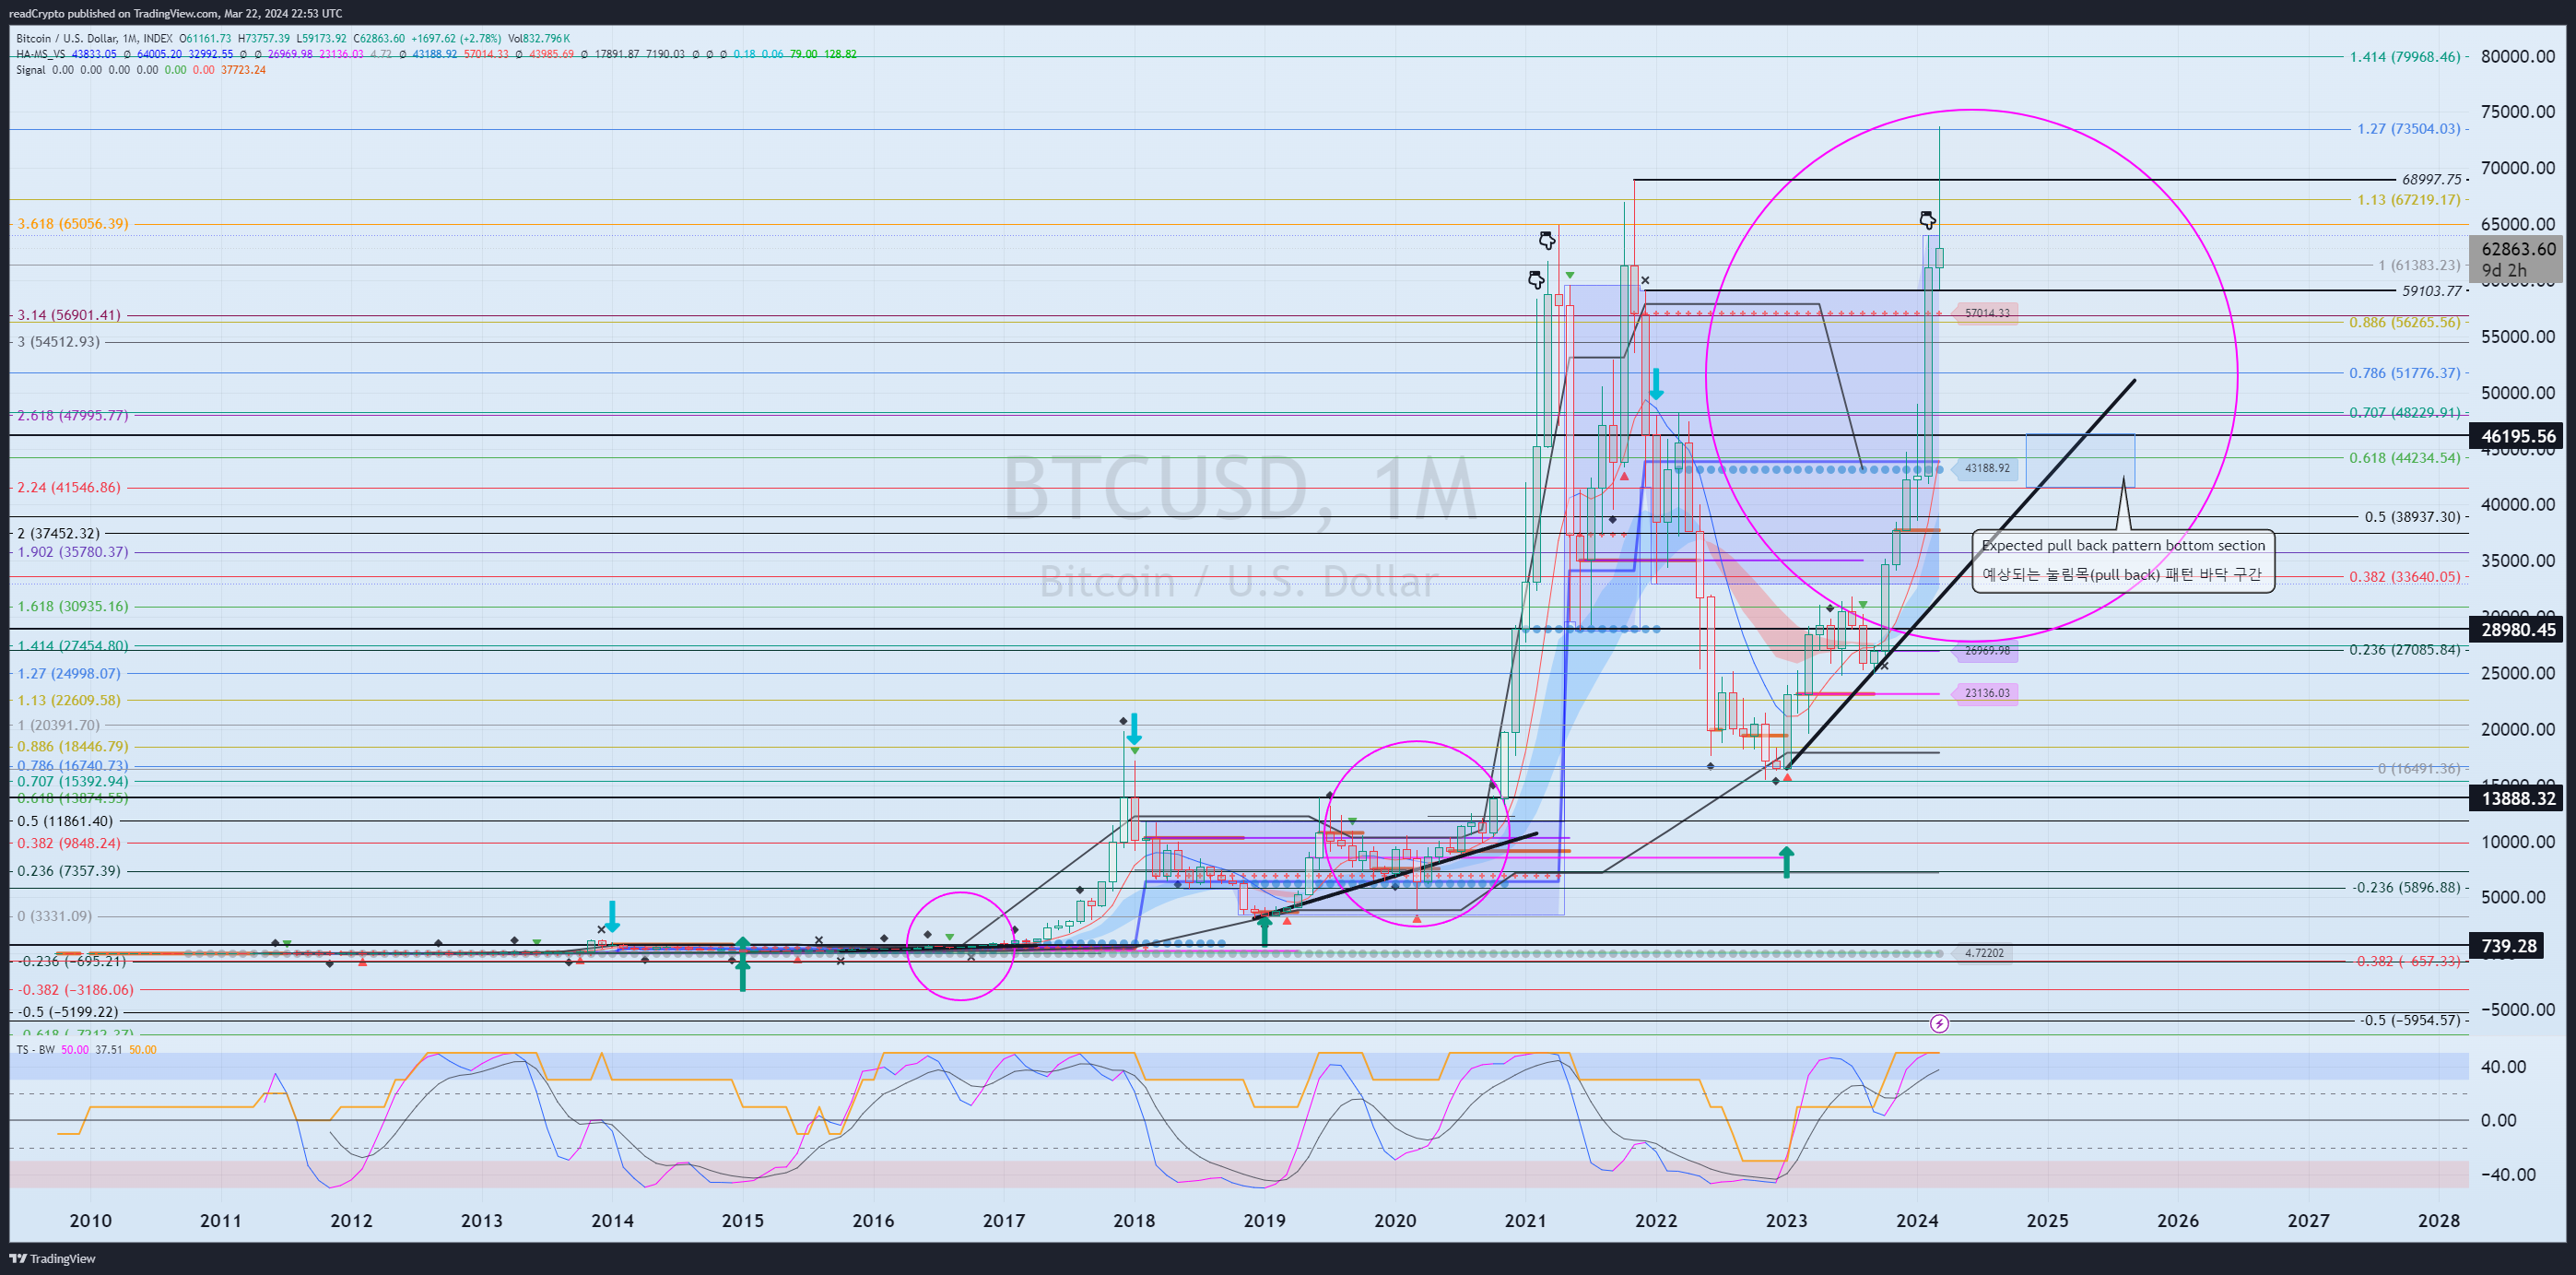Screen dimensions: 2576x1275
Task: Click the Korean text line in the callout box
Action: 2121,574
